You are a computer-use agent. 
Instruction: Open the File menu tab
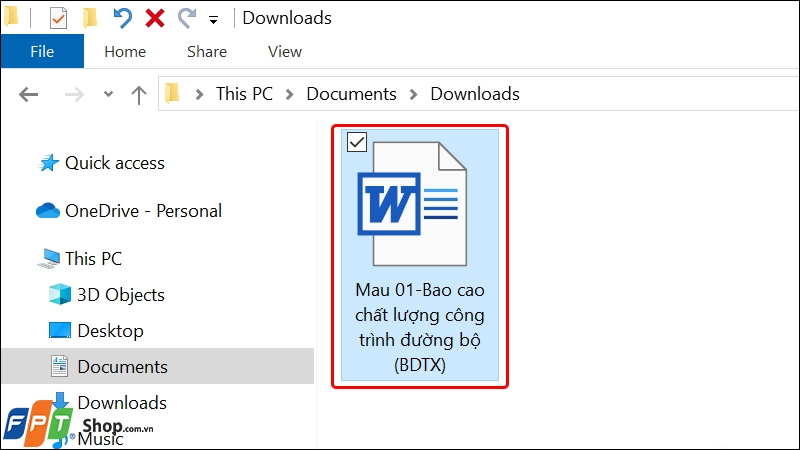pyautogui.click(x=42, y=52)
